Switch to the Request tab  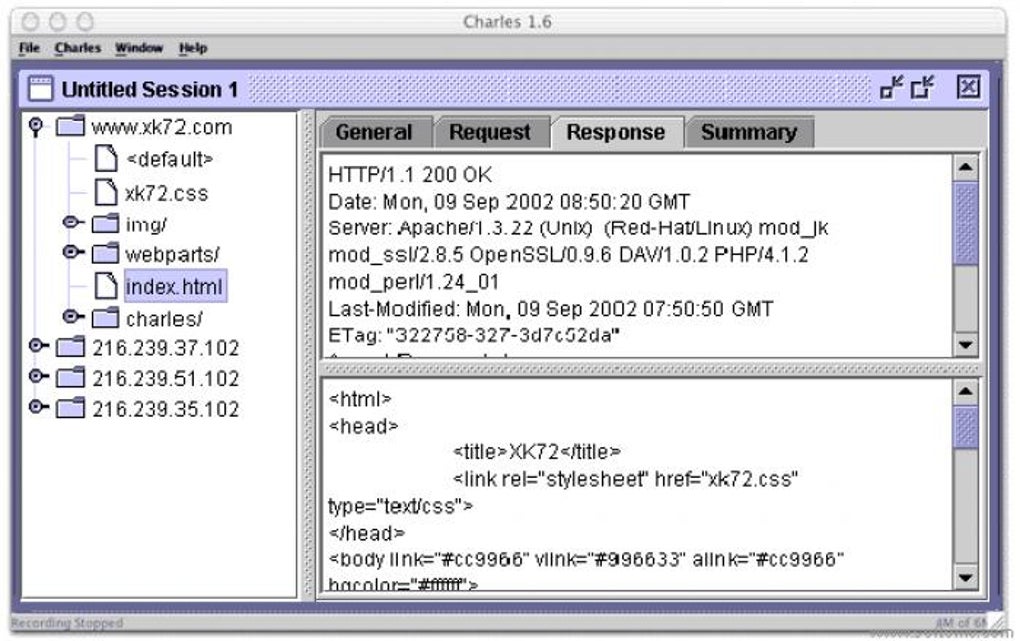pyautogui.click(x=490, y=132)
